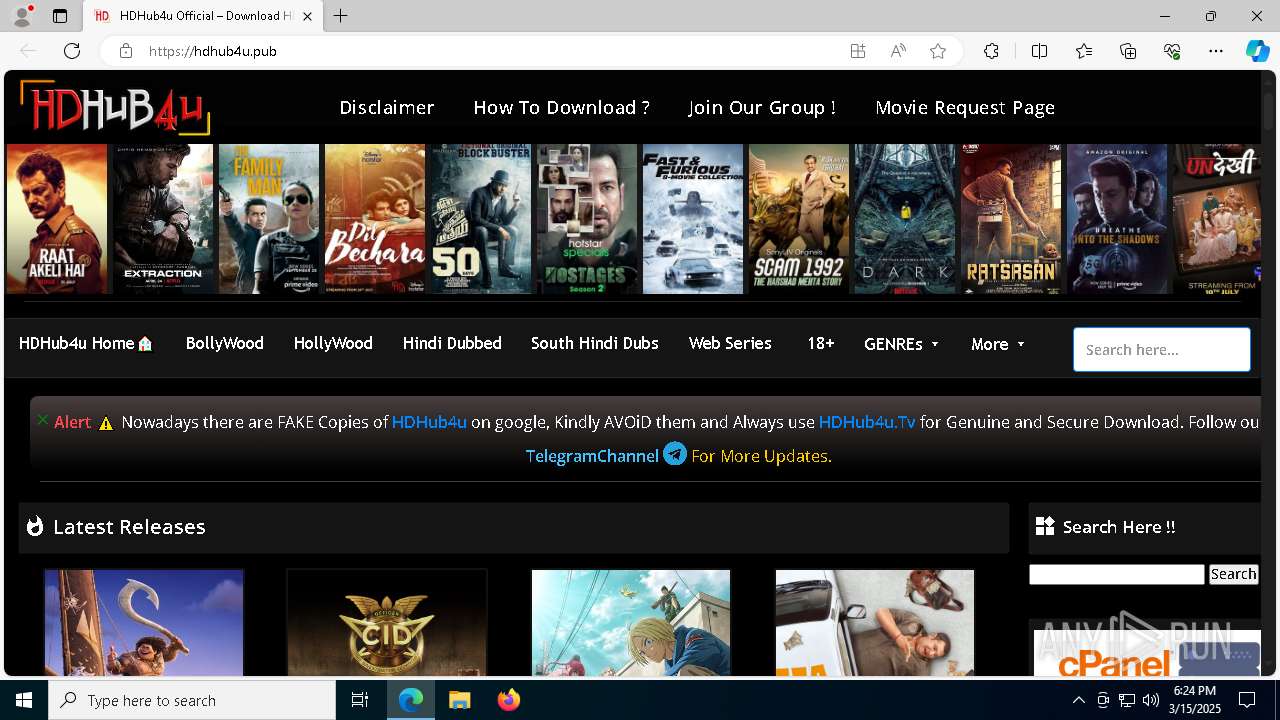Expand the GENREs dropdown menu
Image resolution: width=1280 pixels, height=720 pixels.
point(902,344)
